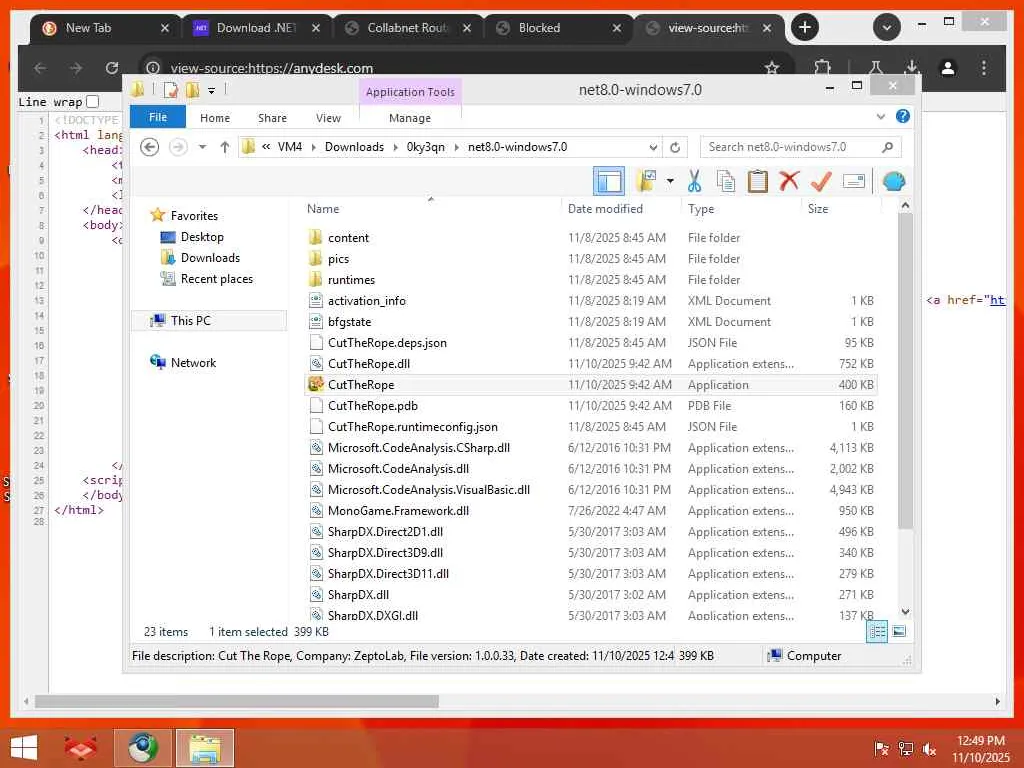Click the Explorer Help question mark icon
The image size is (1024, 768).
pos(903,116)
